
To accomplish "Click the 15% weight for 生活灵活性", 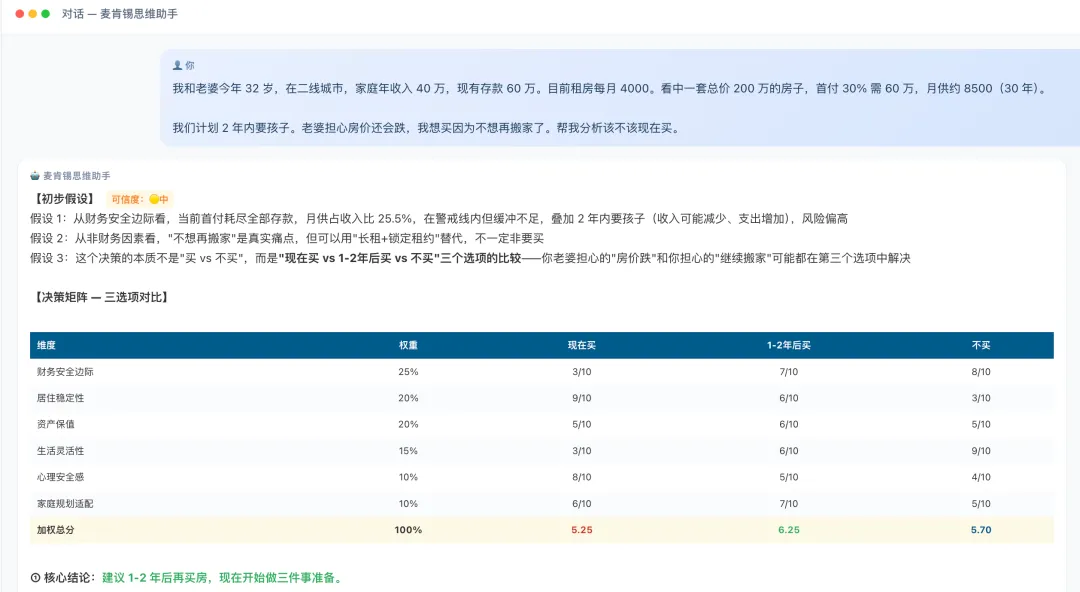I will pos(408,451).
